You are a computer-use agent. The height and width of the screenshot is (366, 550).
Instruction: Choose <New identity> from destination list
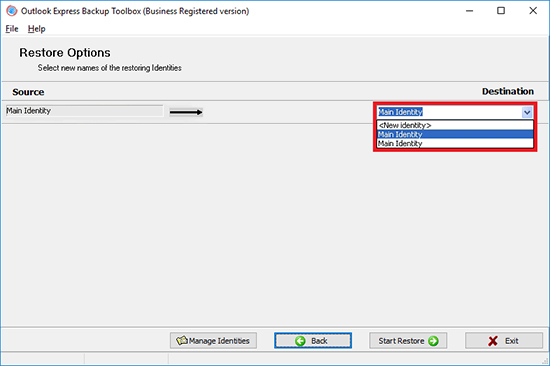tap(455, 125)
